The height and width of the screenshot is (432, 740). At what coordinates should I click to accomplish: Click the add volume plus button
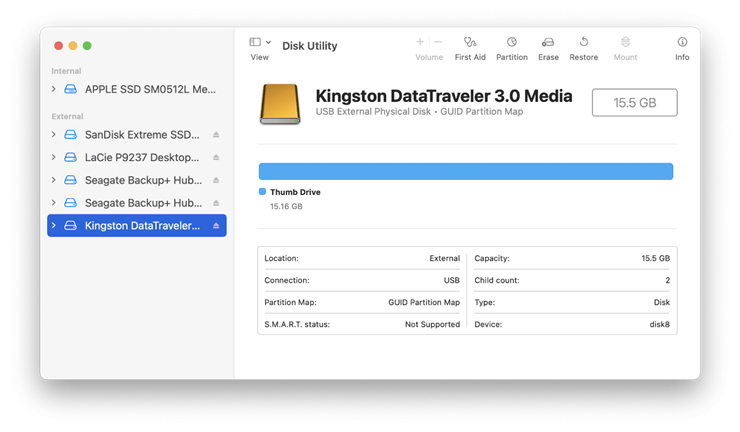(x=420, y=42)
